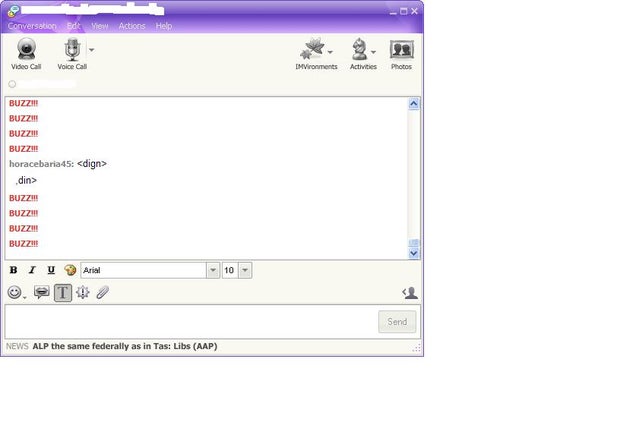Open Voice Call options dropdown arrow

[x=91, y=50]
